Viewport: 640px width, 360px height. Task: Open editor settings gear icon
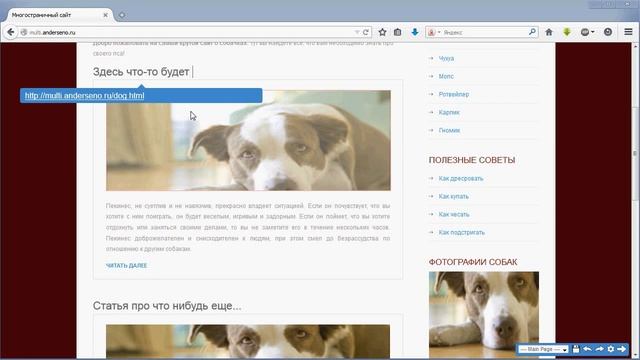tap(611, 349)
